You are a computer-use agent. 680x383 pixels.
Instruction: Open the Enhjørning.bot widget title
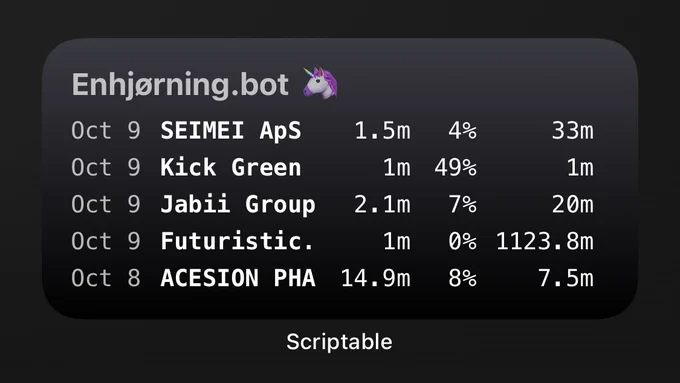(180, 85)
